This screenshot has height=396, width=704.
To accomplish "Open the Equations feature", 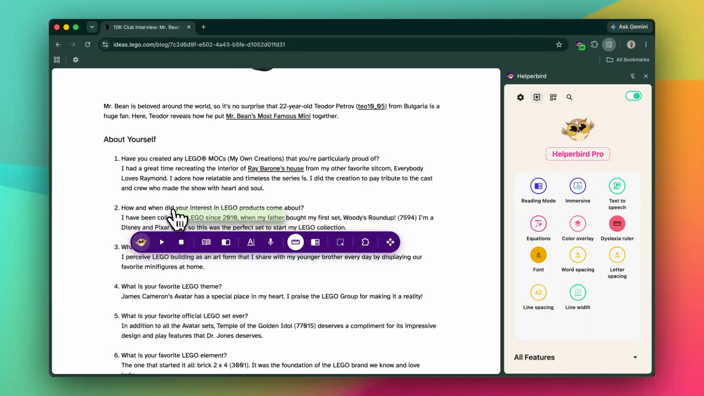I will 538,228.
